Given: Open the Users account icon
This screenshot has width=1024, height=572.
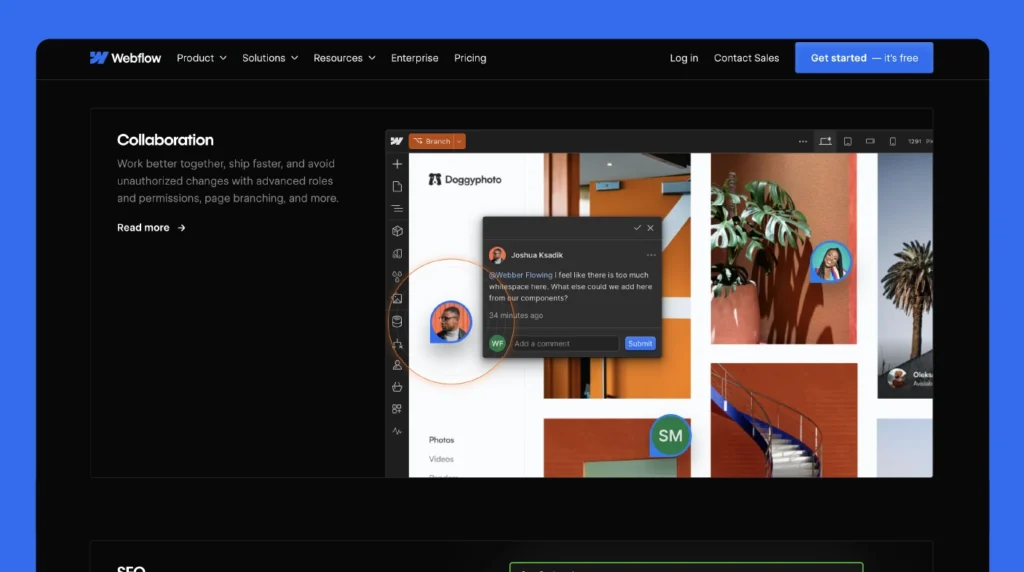Looking at the screenshot, I should click(x=397, y=366).
